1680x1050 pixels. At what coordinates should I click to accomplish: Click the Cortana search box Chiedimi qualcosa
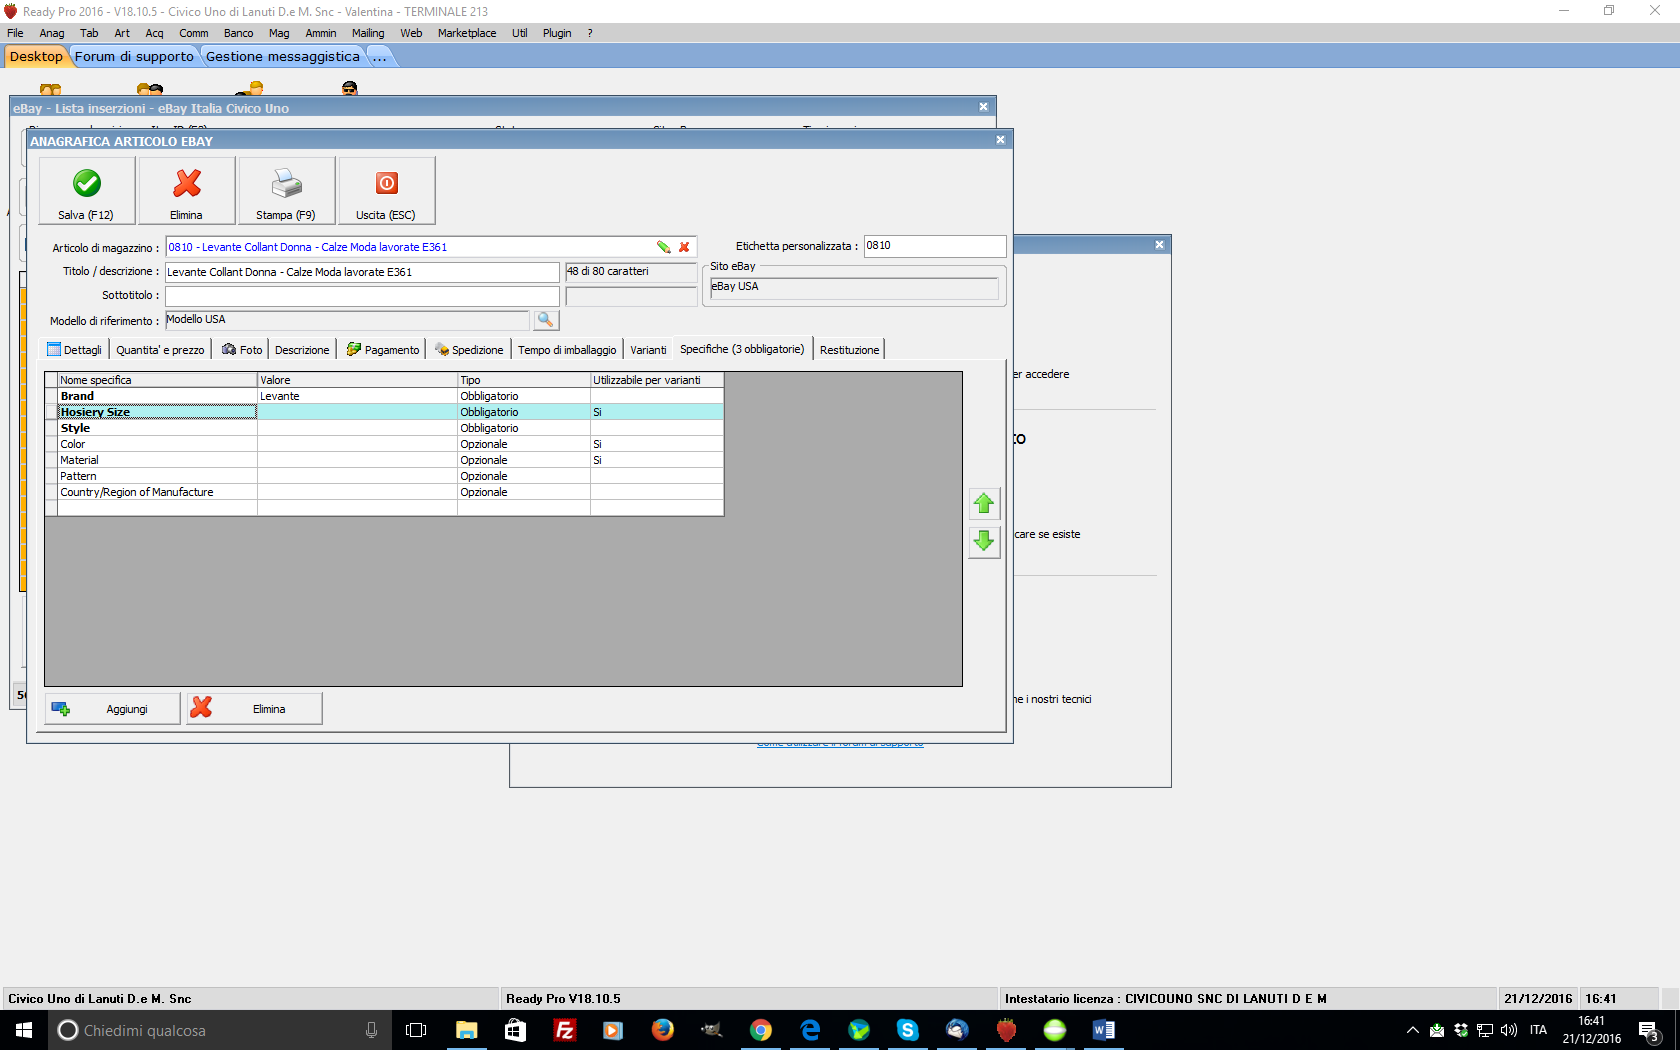(218, 1030)
